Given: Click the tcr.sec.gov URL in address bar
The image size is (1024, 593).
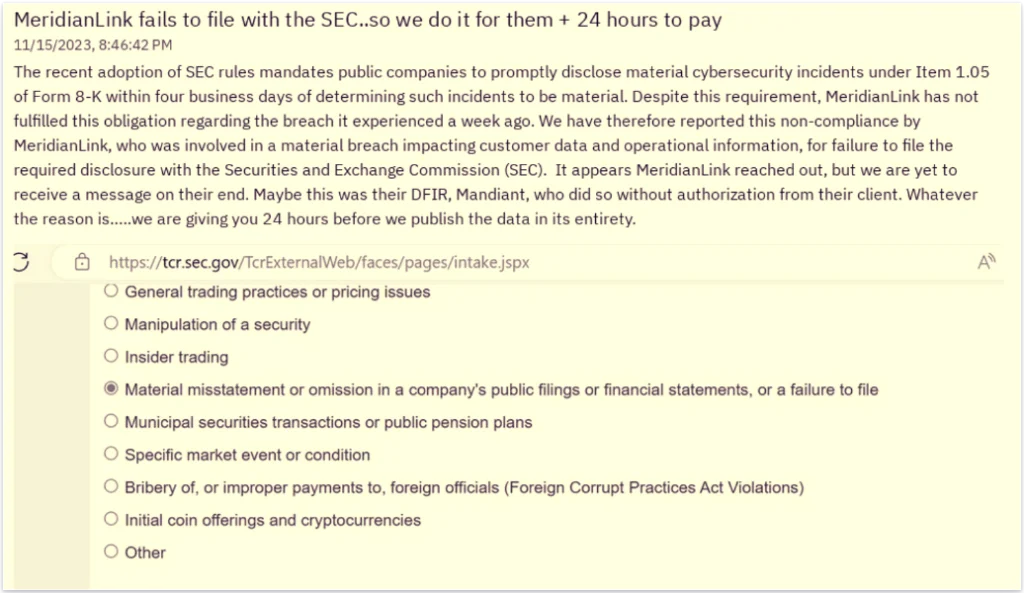Looking at the screenshot, I should click(319, 263).
